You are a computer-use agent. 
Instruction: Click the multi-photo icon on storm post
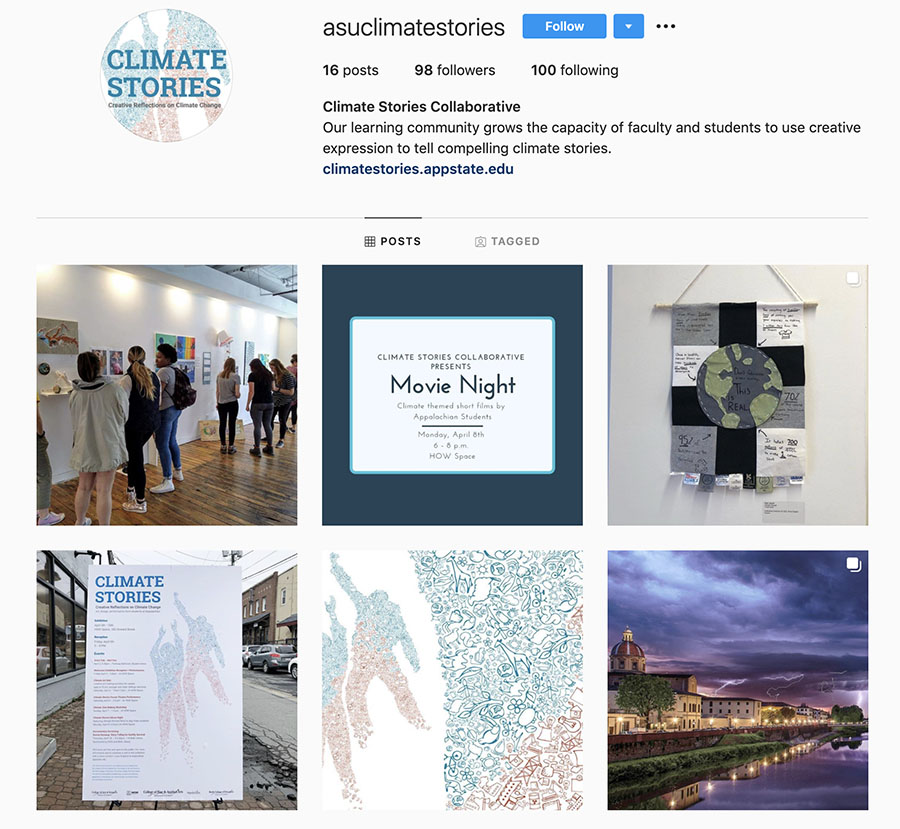(x=853, y=564)
